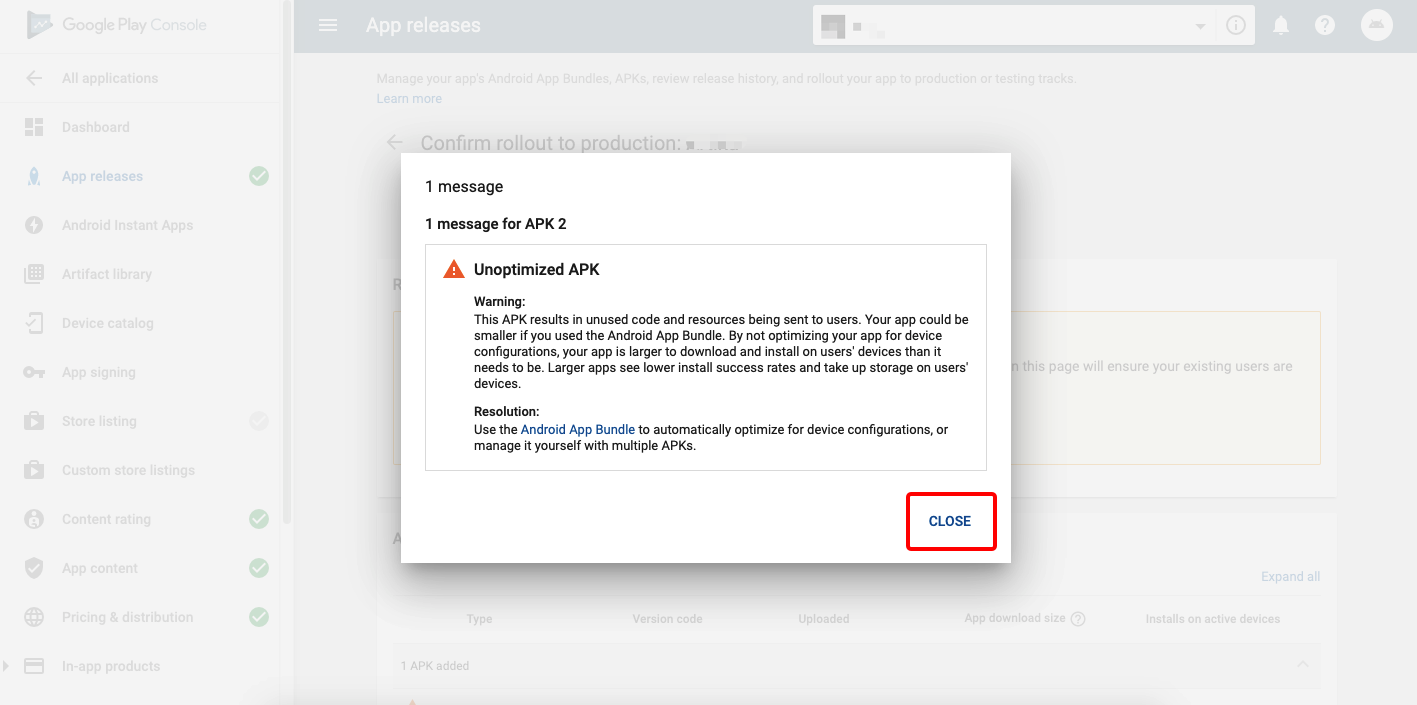
Task: Open the notifications bell
Action: [1281, 26]
